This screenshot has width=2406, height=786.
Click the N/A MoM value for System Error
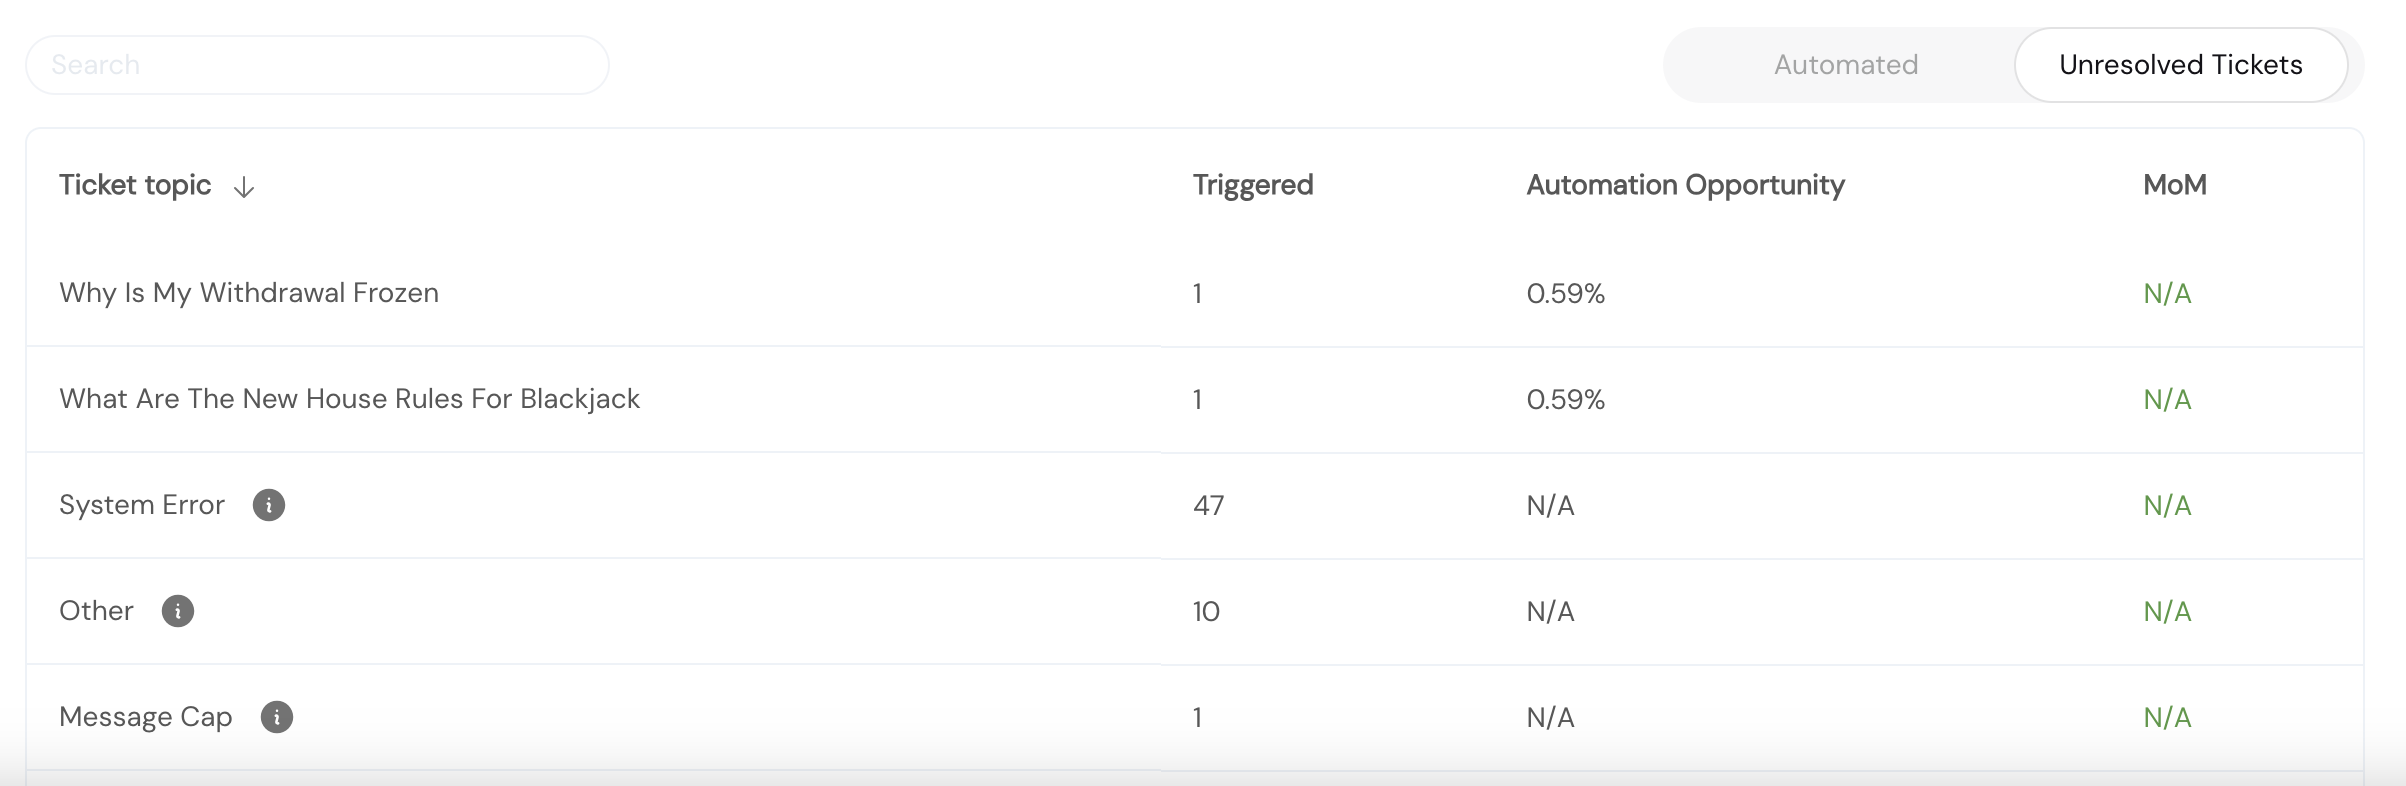[x=2166, y=505]
